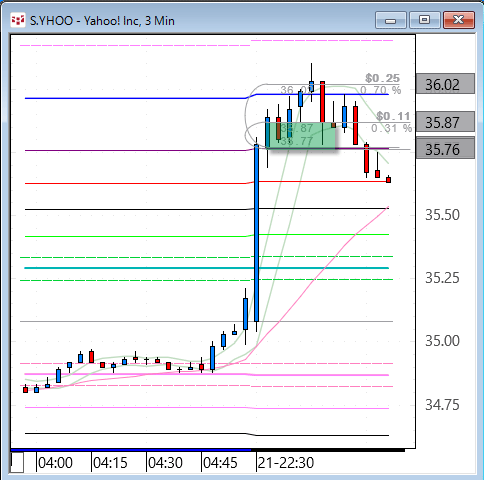Maximize the Yahoo chart window

point(424,20)
